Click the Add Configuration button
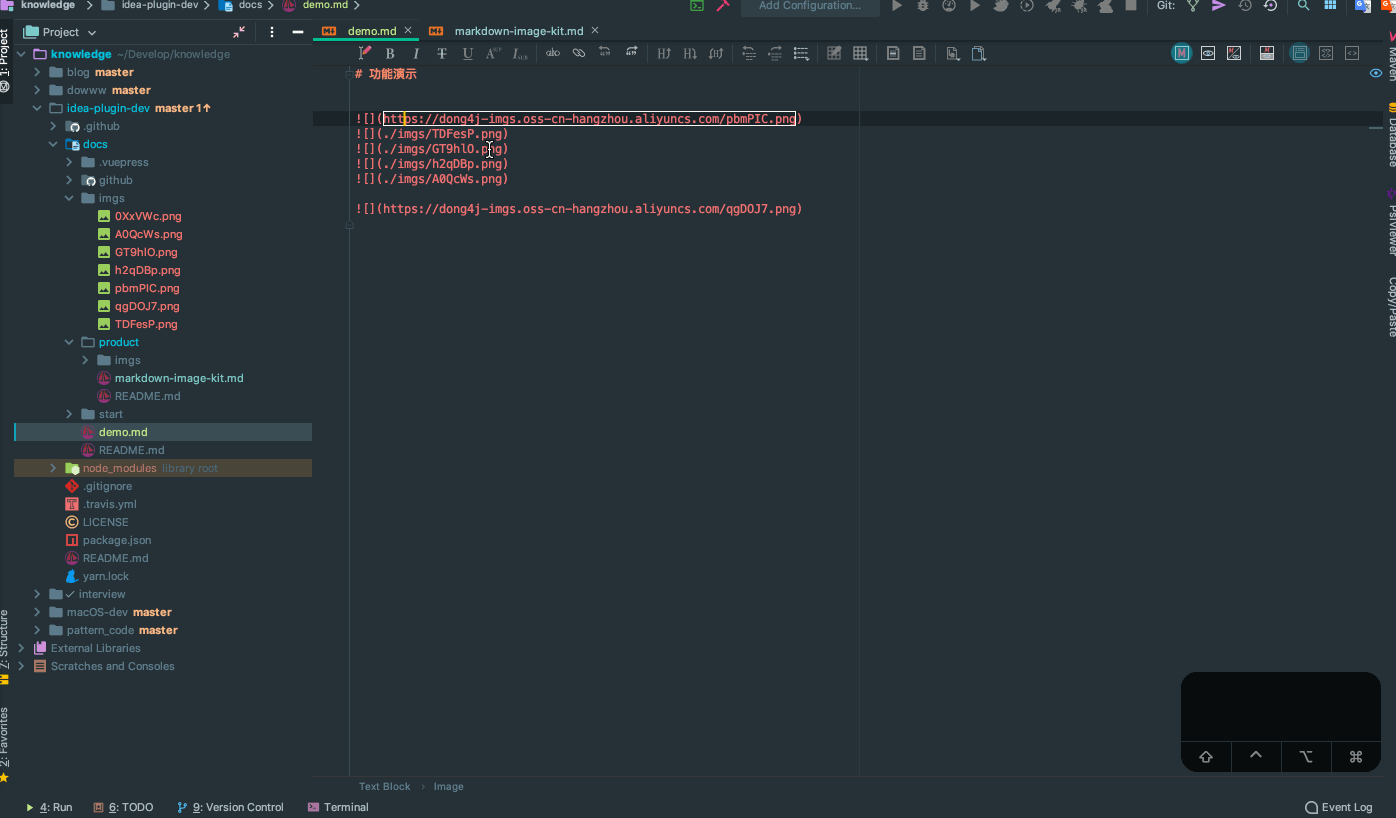This screenshot has width=1396, height=818. click(809, 6)
